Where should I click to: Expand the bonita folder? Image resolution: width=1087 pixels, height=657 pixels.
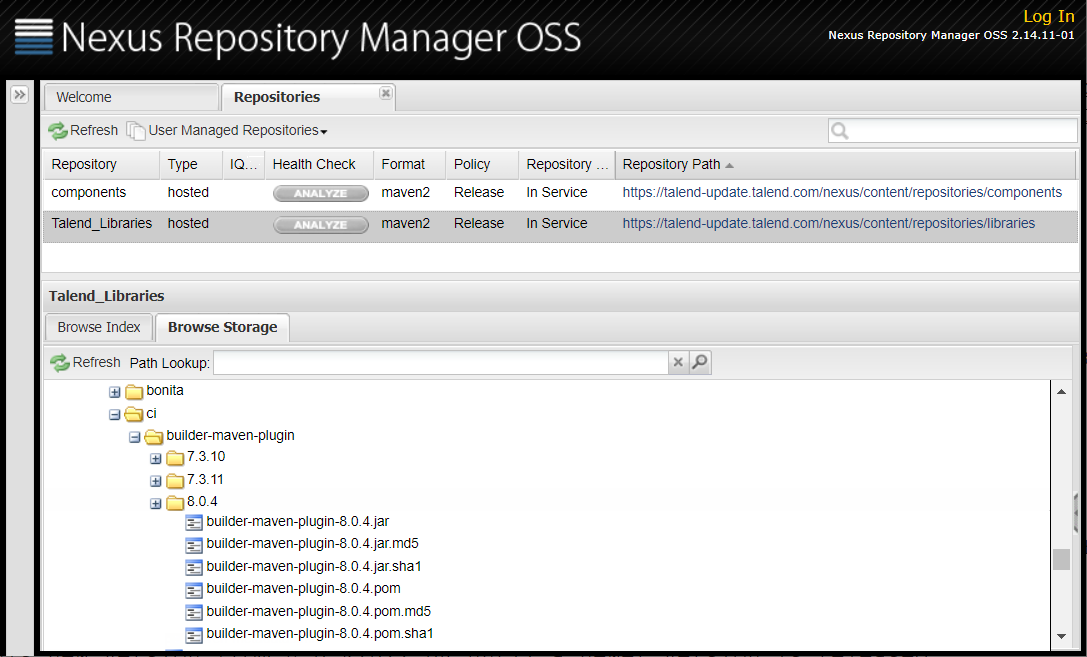coord(115,392)
